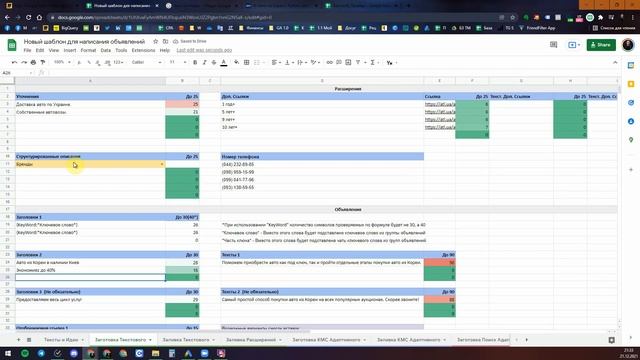Viewport: 640px width, 360px height.
Task: Click the Functions sigma icon
Action: [373, 62]
